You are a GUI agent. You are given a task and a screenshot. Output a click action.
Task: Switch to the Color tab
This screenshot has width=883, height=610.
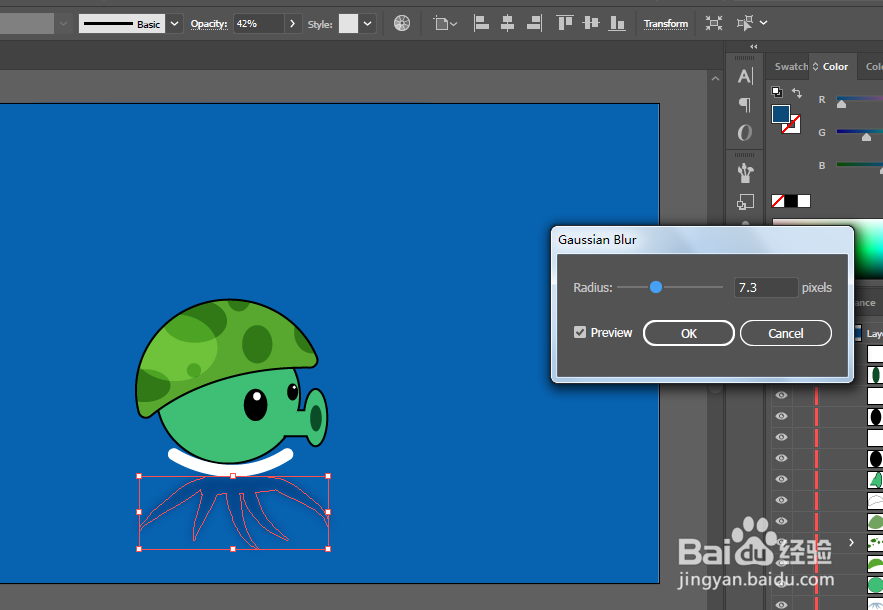click(x=835, y=66)
